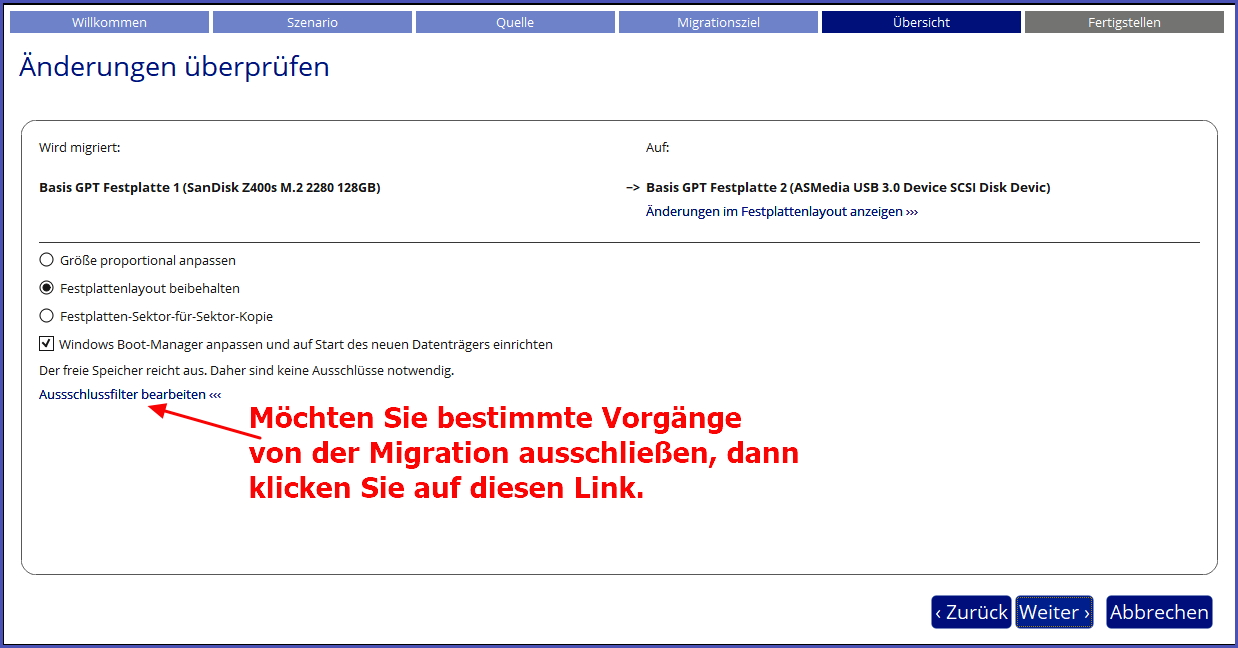Viewport: 1238px width, 648px height.
Task: Click the Übersicht tab
Action: pos(921,22)
